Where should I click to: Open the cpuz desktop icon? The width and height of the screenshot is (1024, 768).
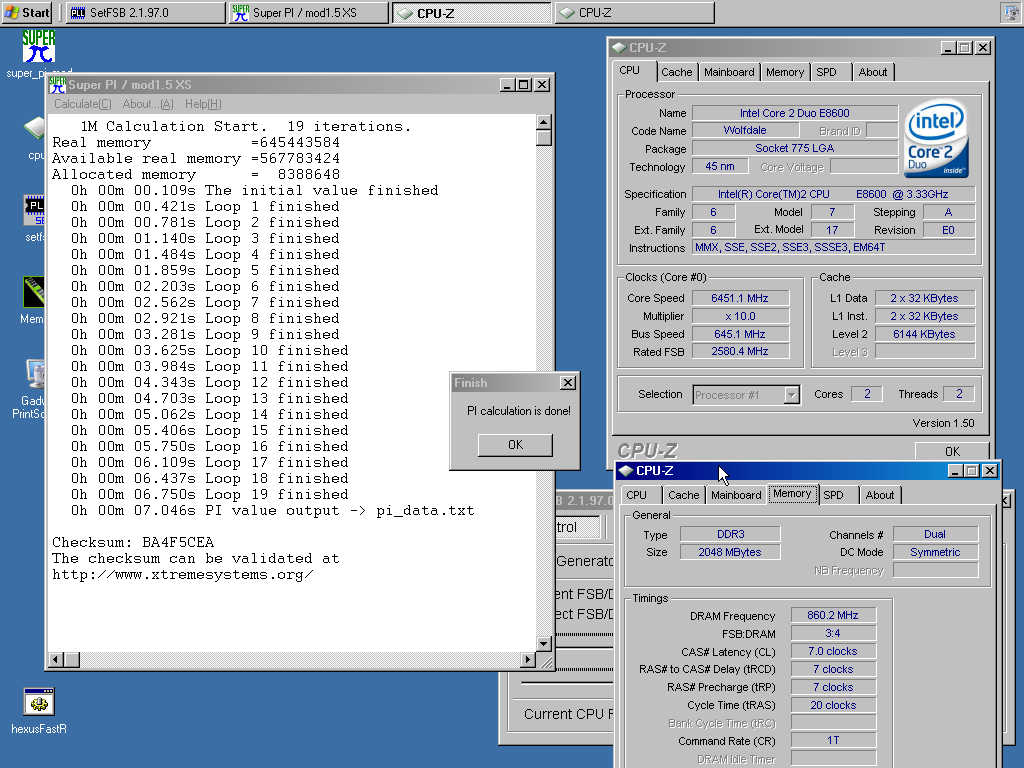click(35, 129)
